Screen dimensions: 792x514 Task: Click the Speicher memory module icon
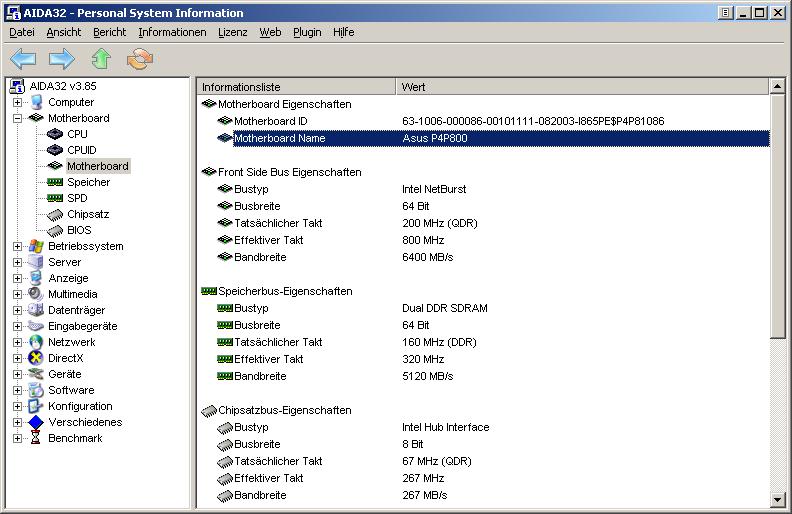(55, 182)
